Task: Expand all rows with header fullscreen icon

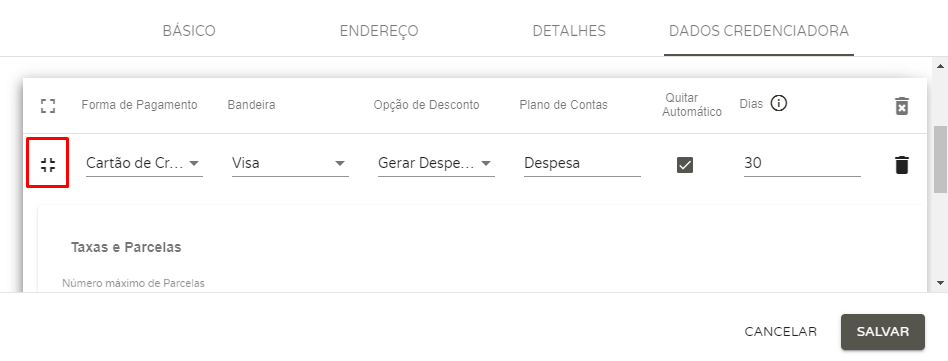Action: pos(48,106)
